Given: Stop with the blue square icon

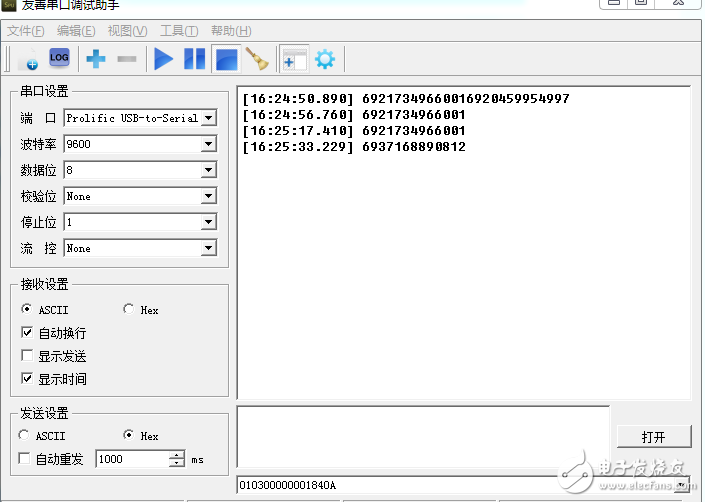Looking at the screenshot, I should coord(227,59).
